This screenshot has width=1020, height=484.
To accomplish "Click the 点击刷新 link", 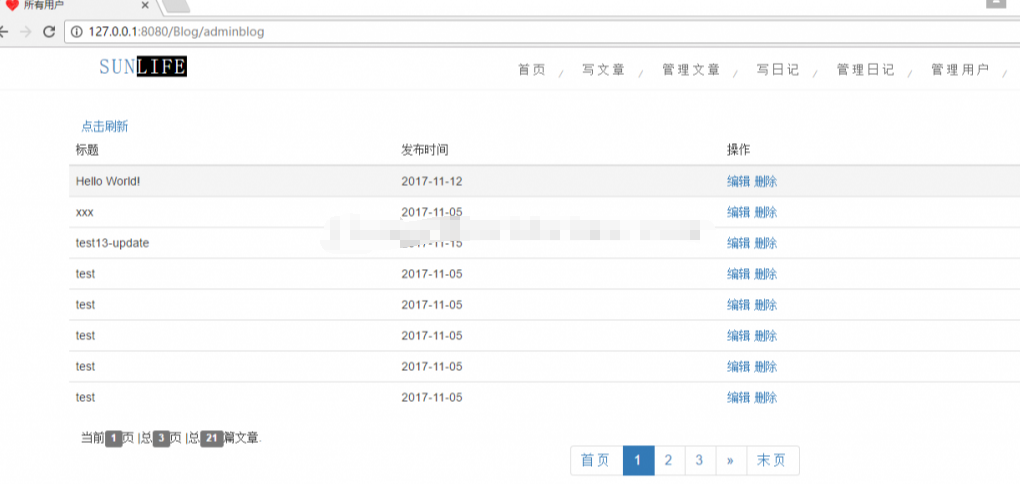I will coord(105,126).
